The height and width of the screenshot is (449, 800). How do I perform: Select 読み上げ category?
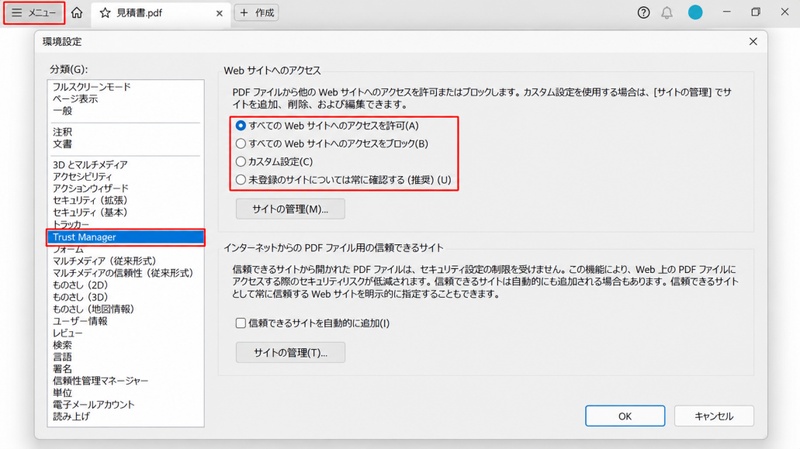pos(71,416)
